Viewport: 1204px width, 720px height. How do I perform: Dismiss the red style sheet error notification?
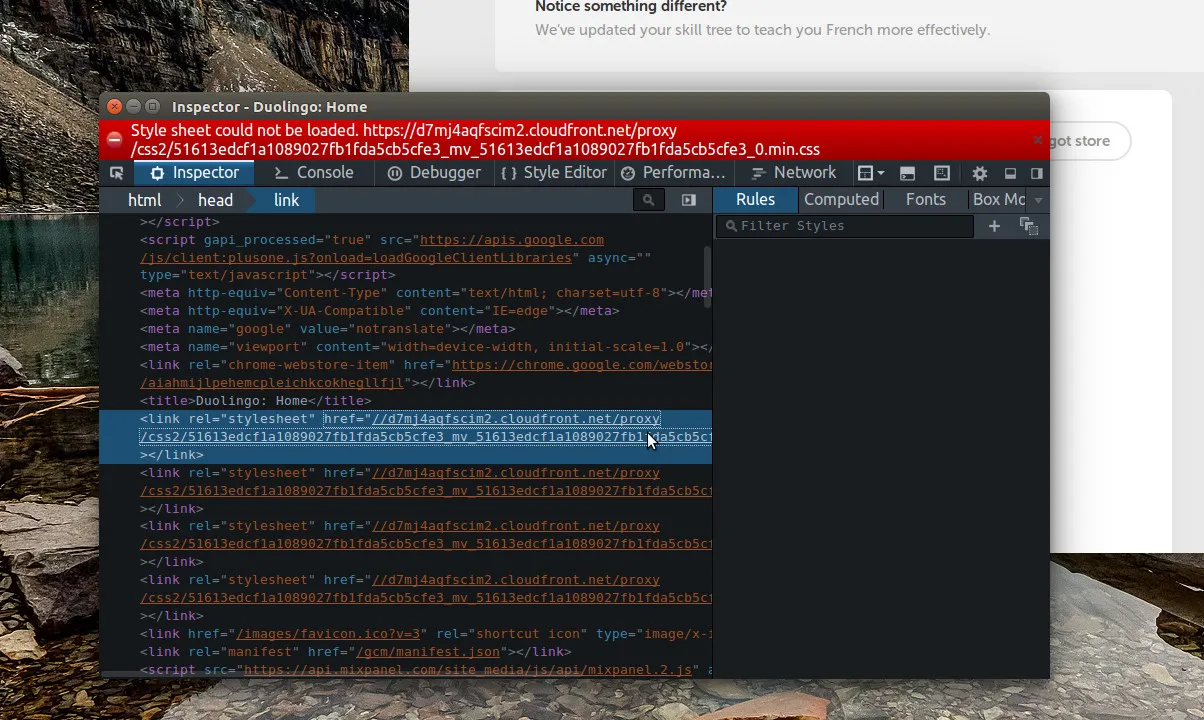coord(1037,140)
